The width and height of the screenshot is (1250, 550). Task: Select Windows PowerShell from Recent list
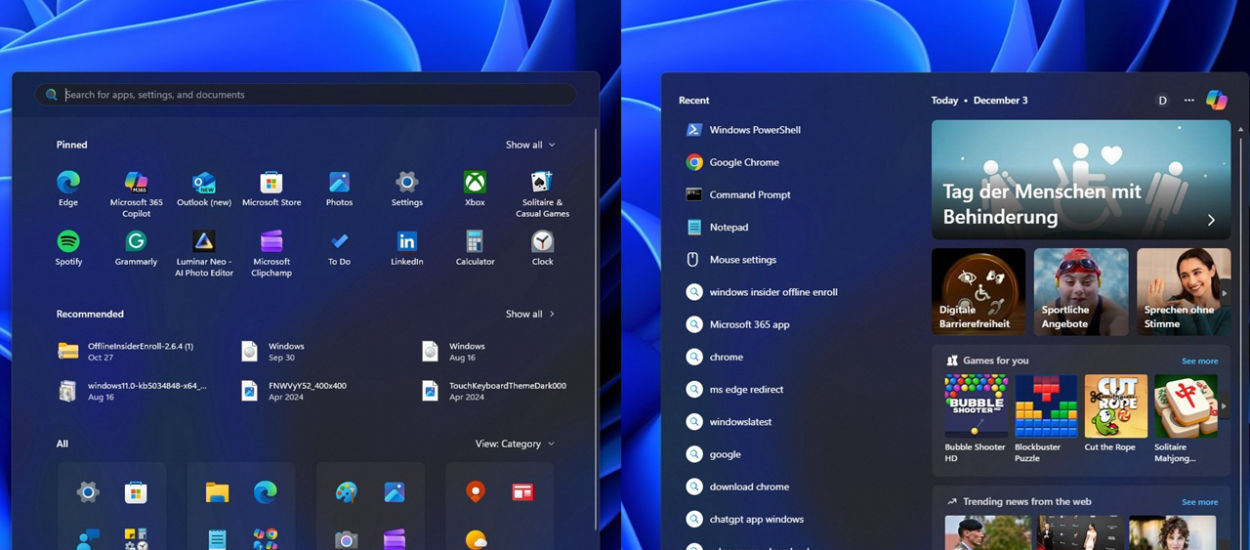click(x=754, y=130)
